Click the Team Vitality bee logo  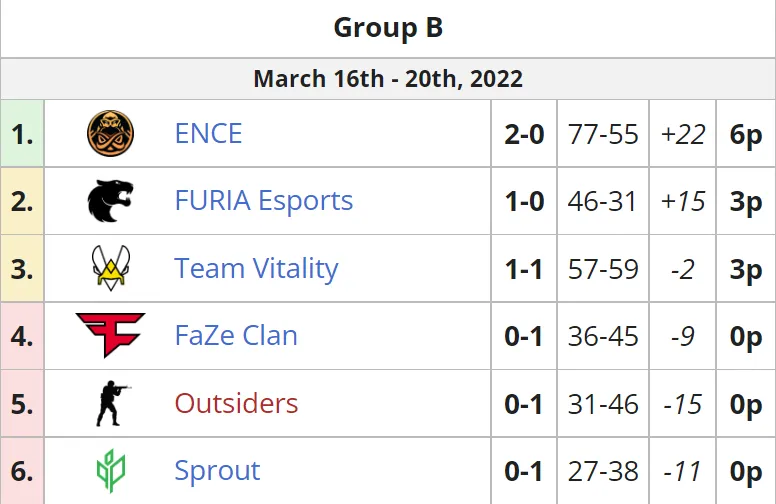click(x=111, y=268)
